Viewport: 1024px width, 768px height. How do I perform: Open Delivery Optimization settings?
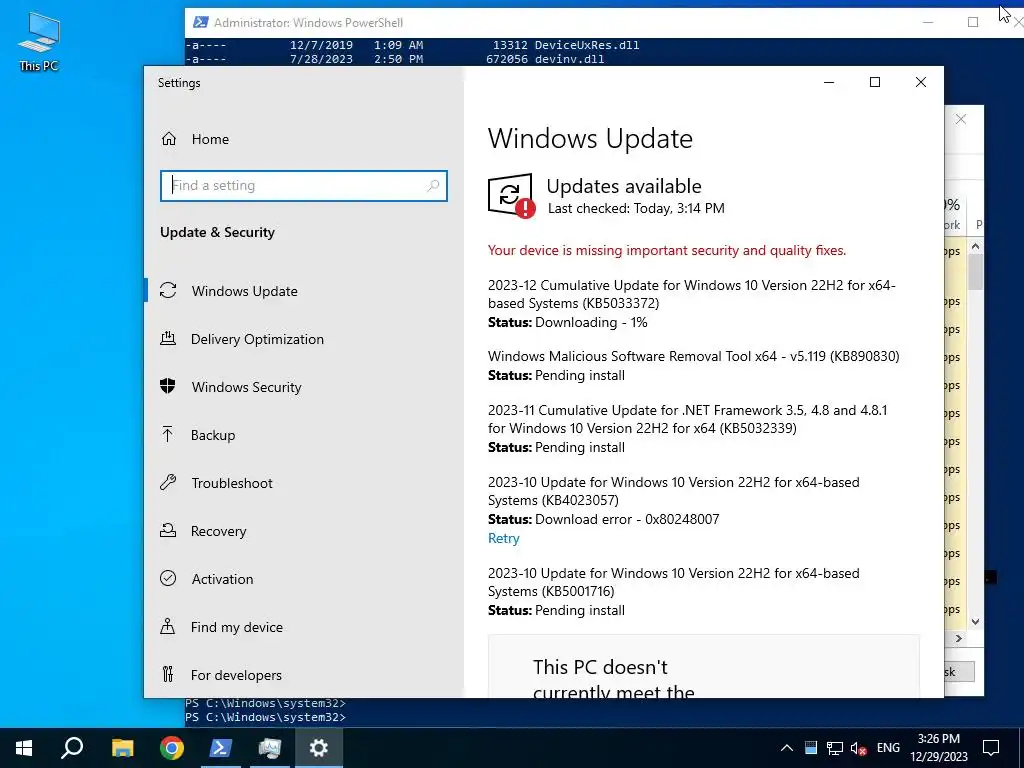(257, 339)
